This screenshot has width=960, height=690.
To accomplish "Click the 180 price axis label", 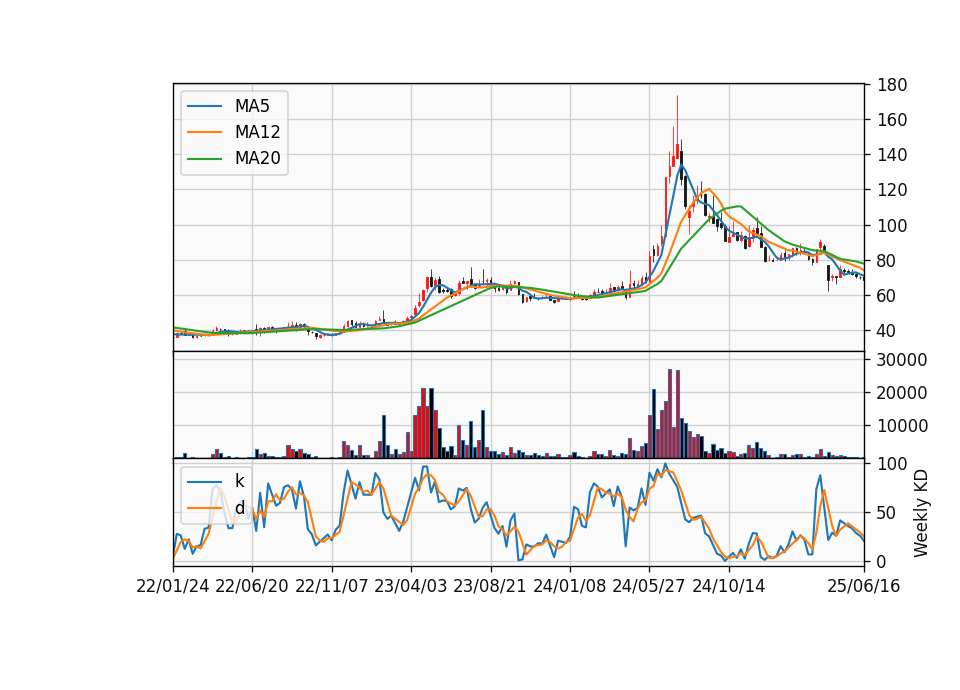I will tap(892, 85).
